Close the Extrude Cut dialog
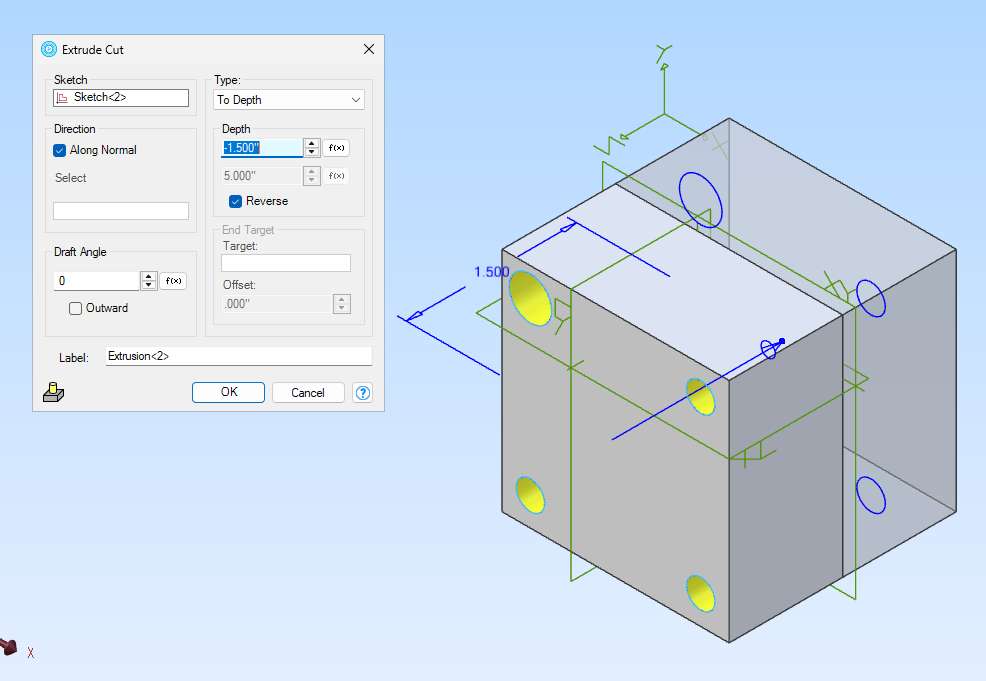This screenshot has height=681, width=986. (x=369, y=49)
